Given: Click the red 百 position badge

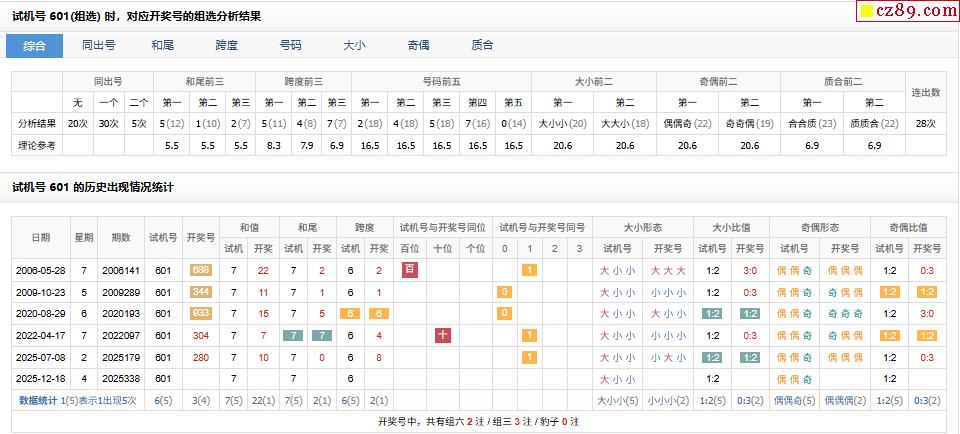Looking at the screenshot, I should click(x=409, y=270).
